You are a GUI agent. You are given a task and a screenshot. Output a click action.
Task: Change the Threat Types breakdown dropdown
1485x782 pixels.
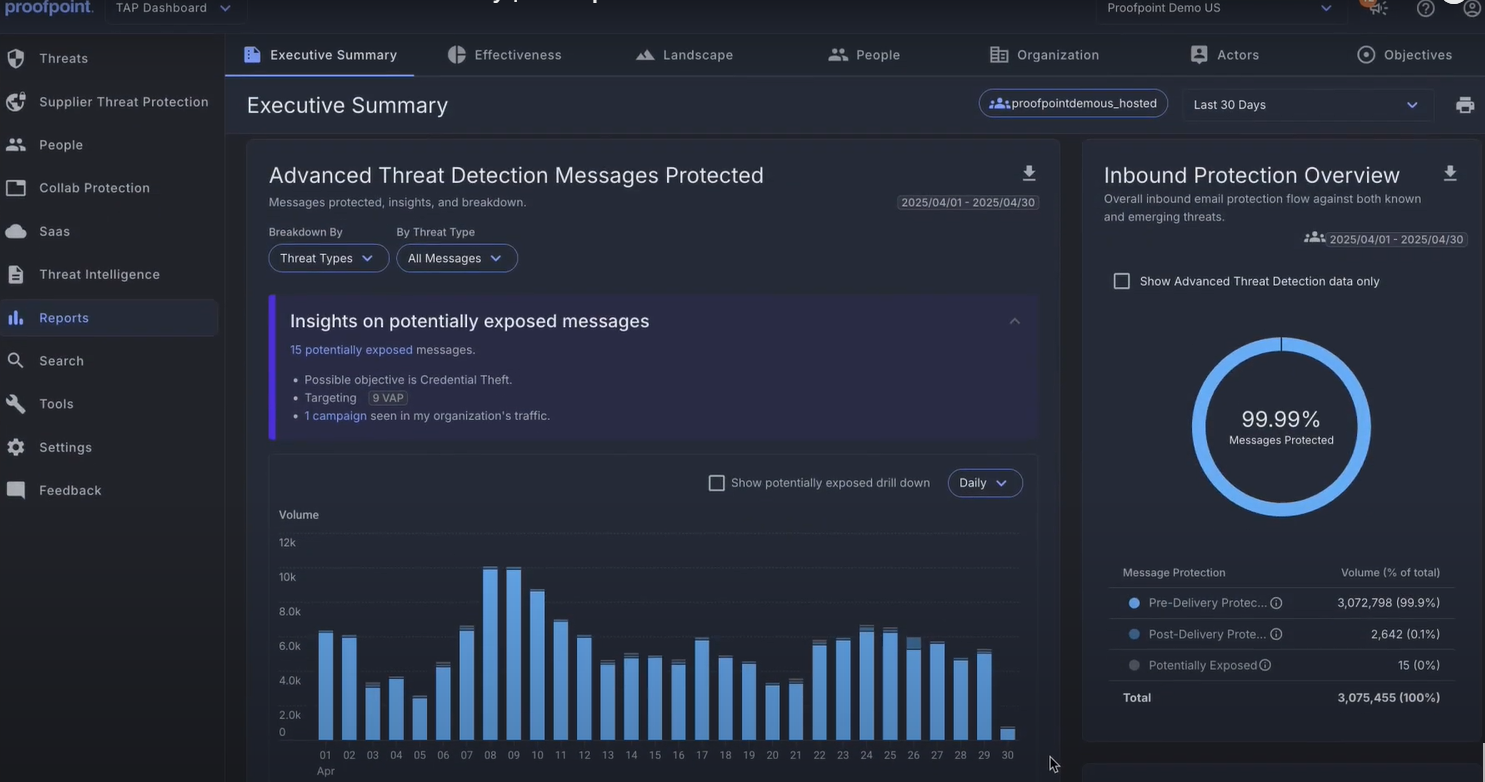tap(328, 257)
